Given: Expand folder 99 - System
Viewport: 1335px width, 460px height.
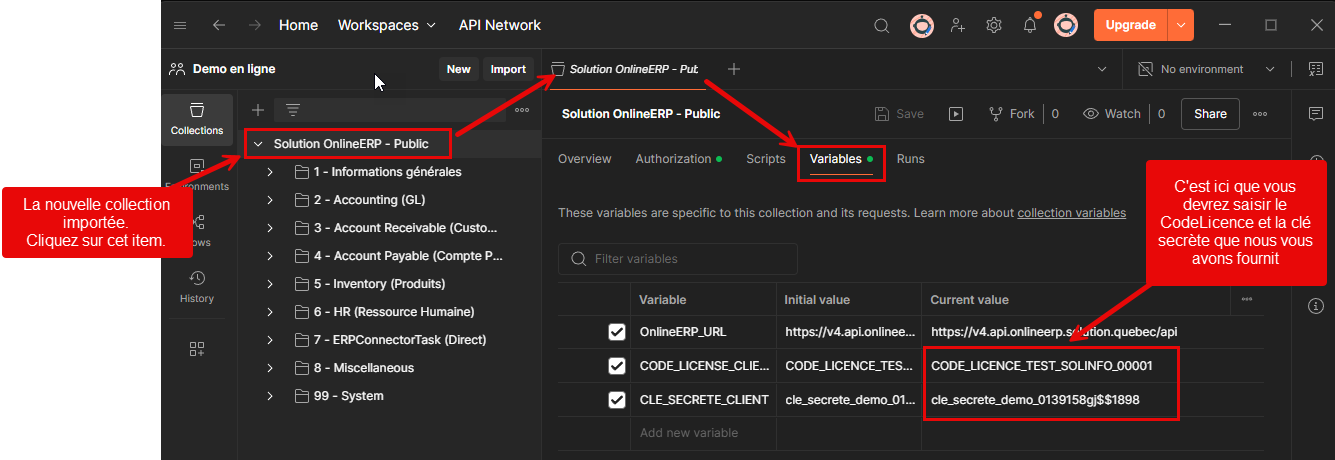Looking at the screenshot, I should click(x=270, y=396).
